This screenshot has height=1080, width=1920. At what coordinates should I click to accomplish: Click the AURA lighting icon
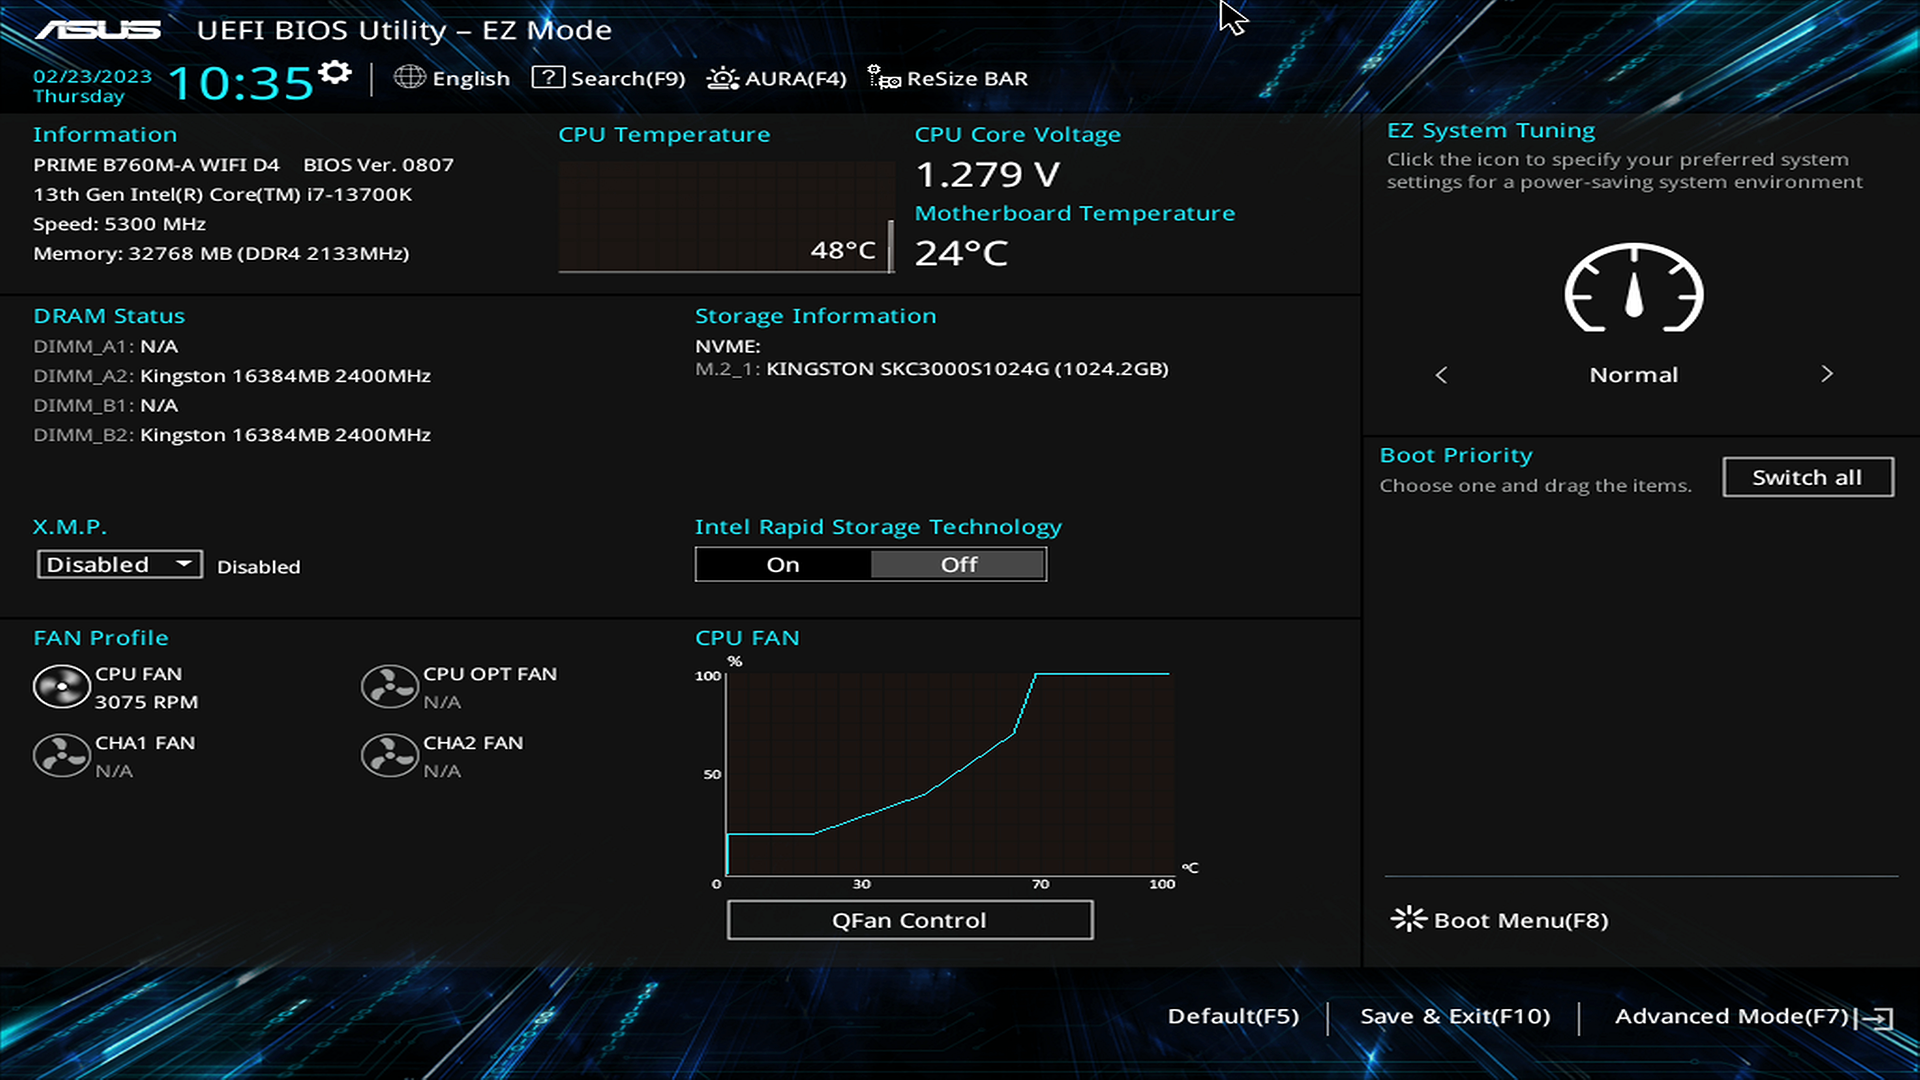(722, 78)
